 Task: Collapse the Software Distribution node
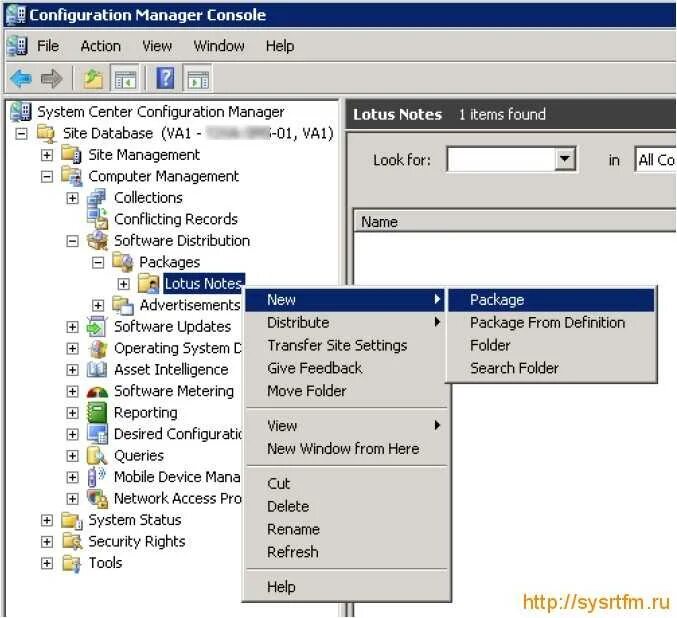pos(73,241)
